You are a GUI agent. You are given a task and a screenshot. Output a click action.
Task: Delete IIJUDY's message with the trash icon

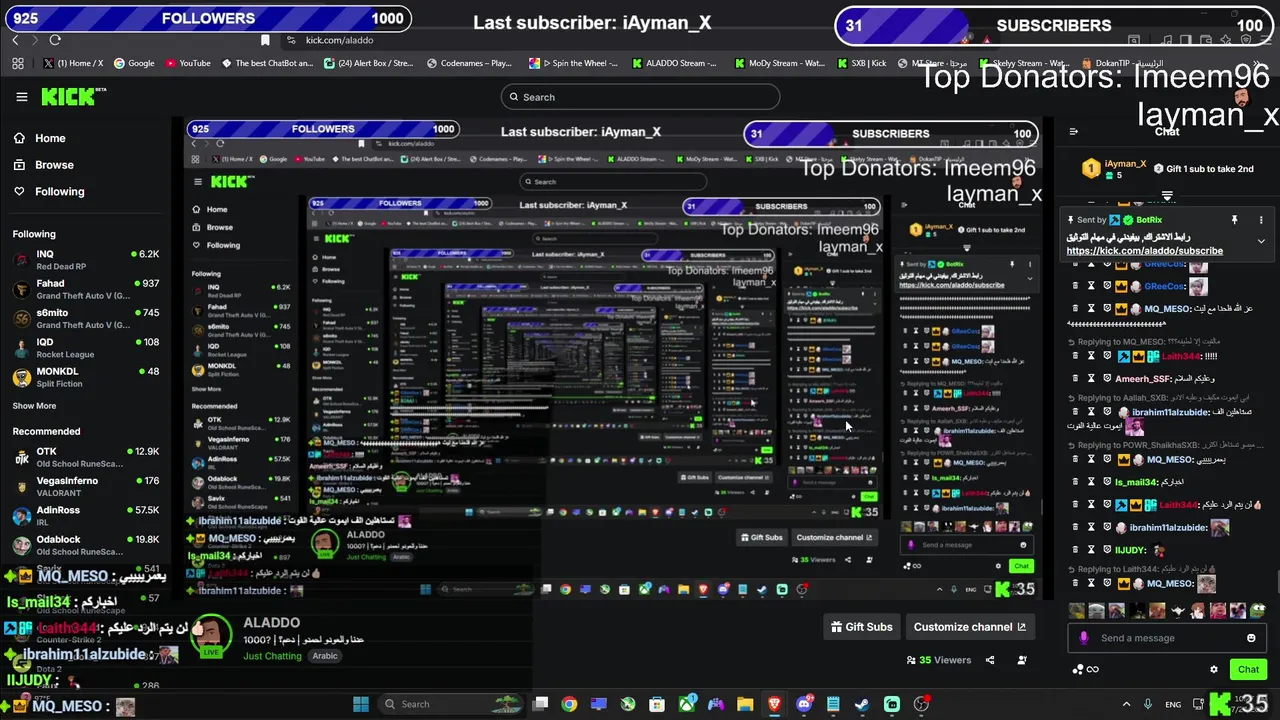click(x=1076, y=550)
